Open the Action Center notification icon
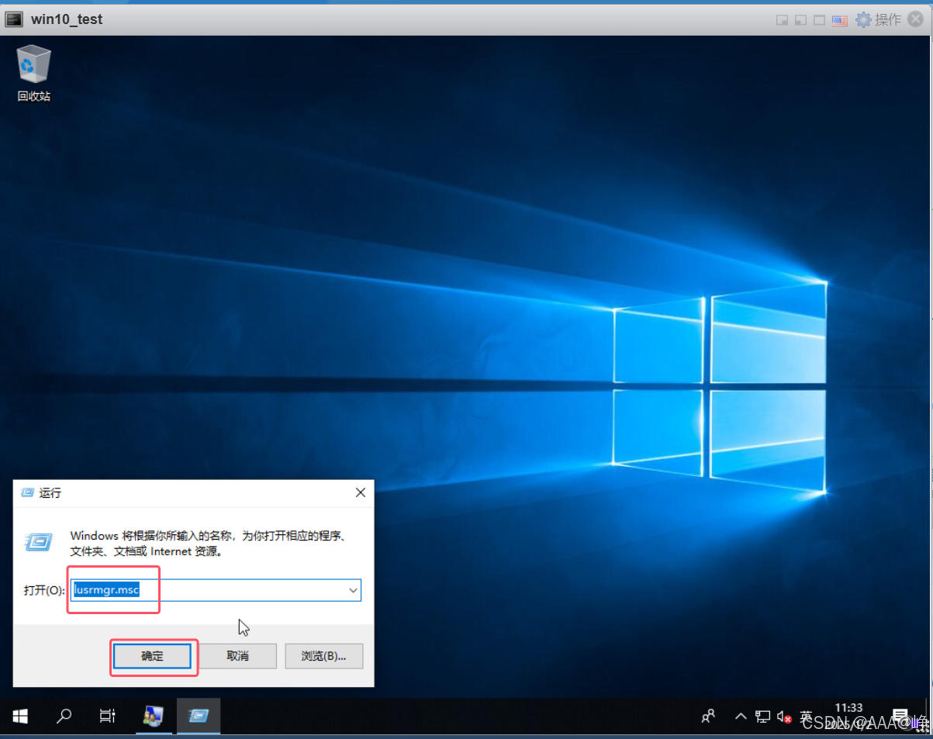The height and width of the screenshot is (739, 933). click(900, 716)
